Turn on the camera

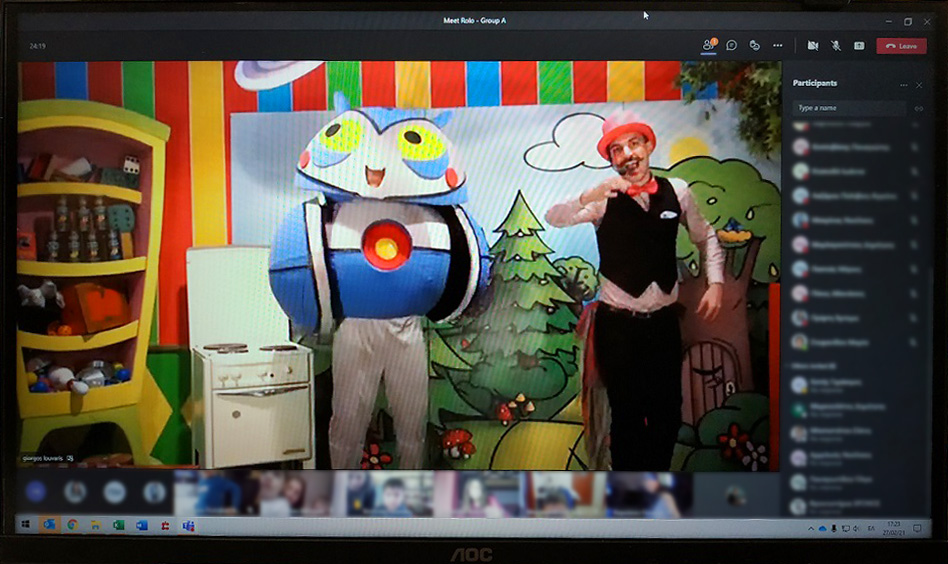tap(813, 45)
